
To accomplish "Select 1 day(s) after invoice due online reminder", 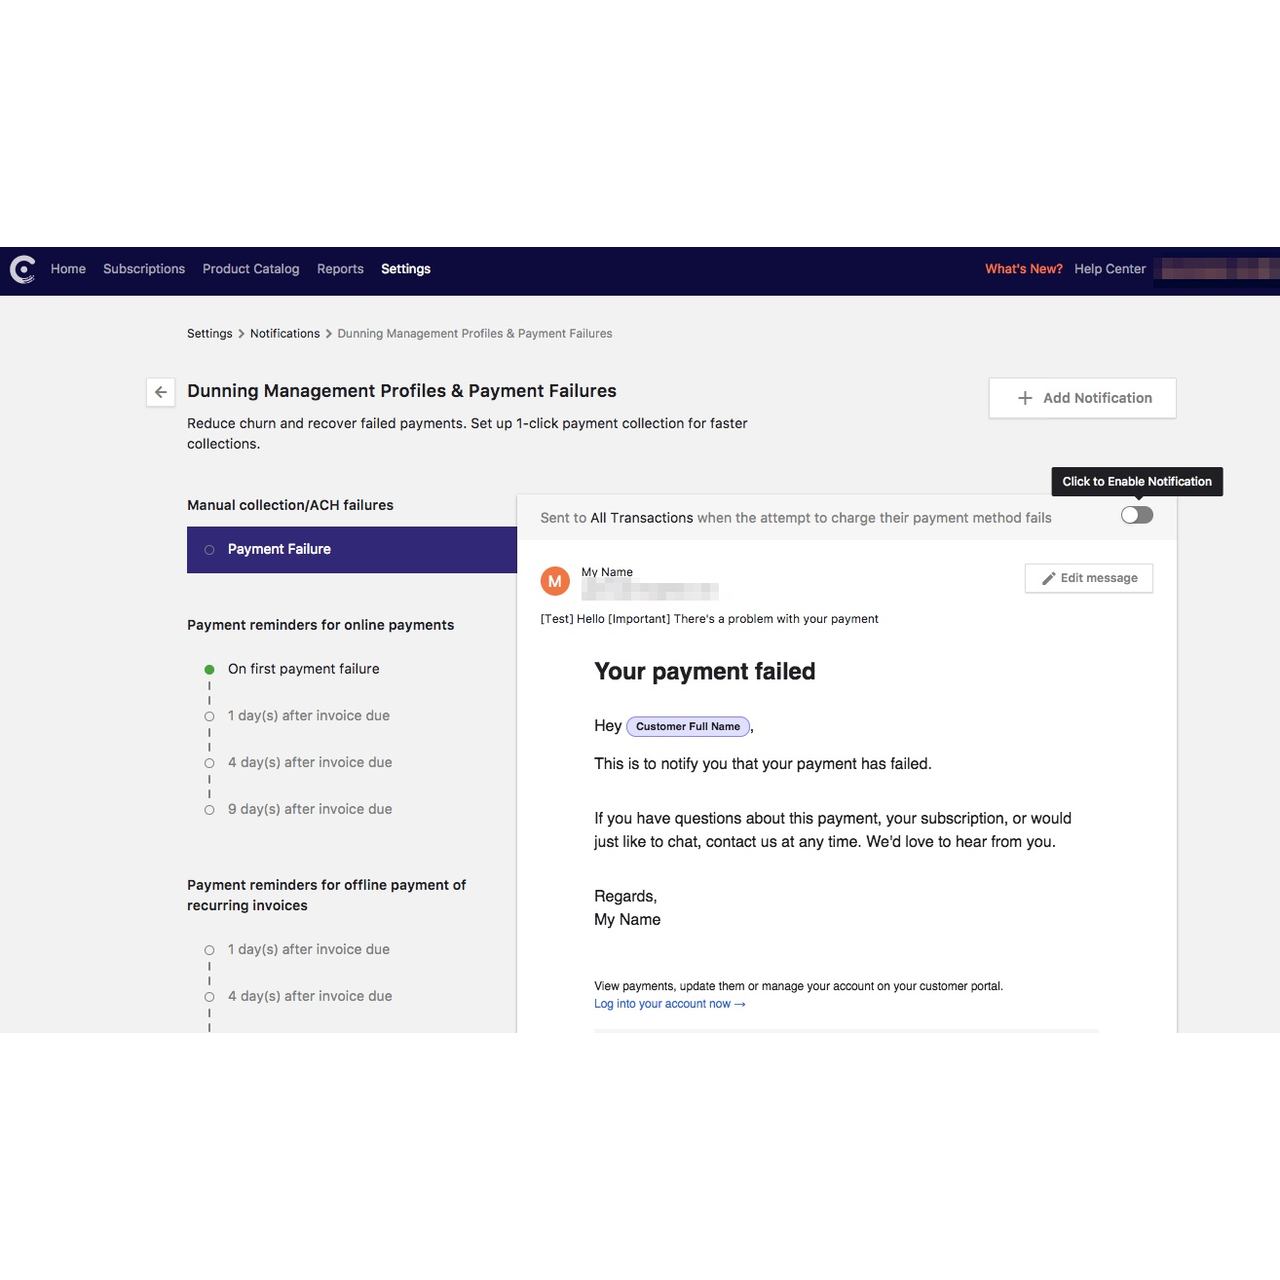I will click(308, 716).
